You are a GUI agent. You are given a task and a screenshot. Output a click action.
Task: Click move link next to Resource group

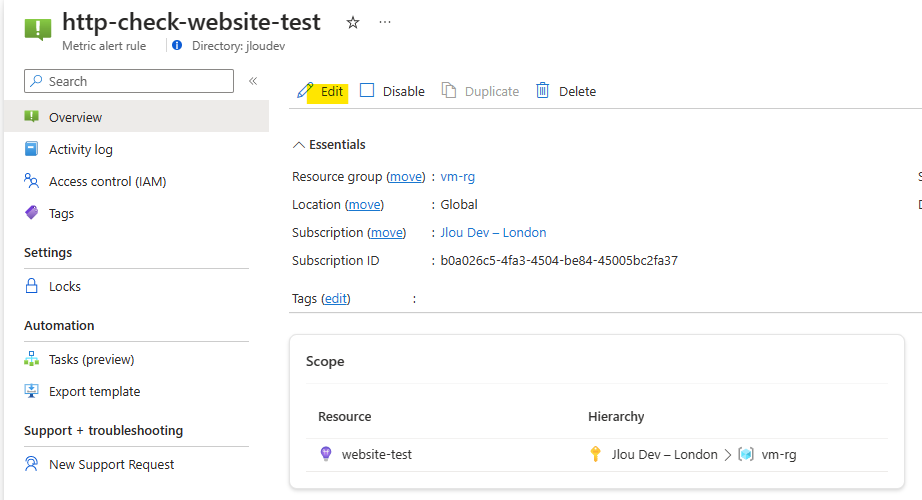[406, 176]
